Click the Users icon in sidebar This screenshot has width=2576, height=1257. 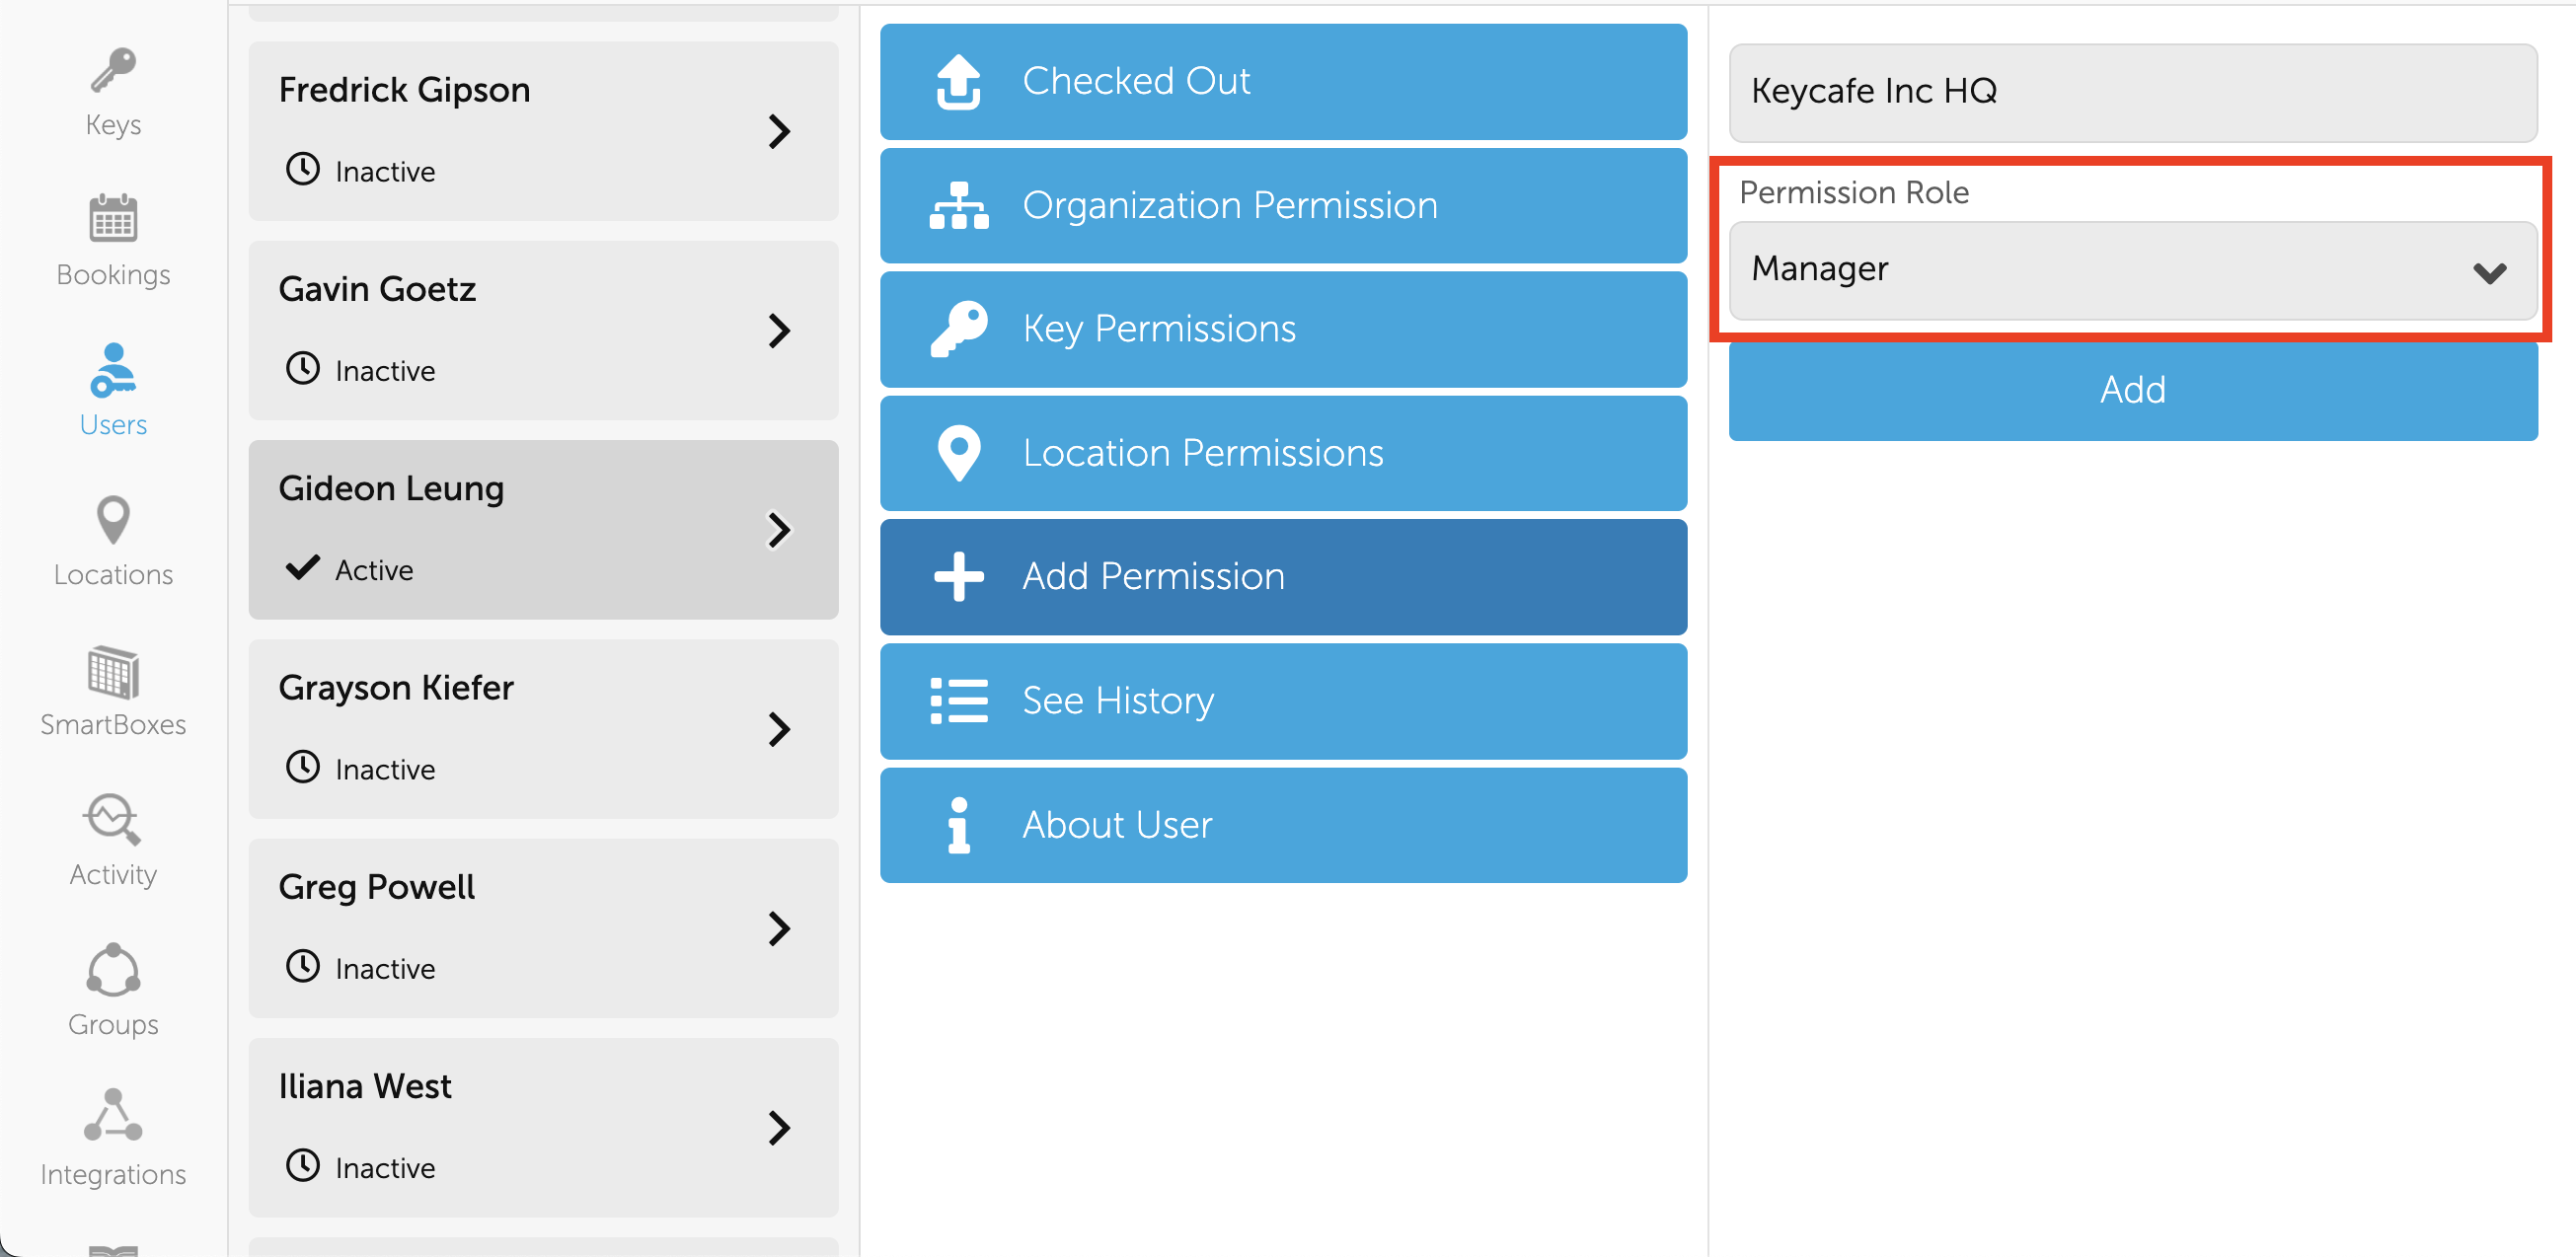point(113,370)
